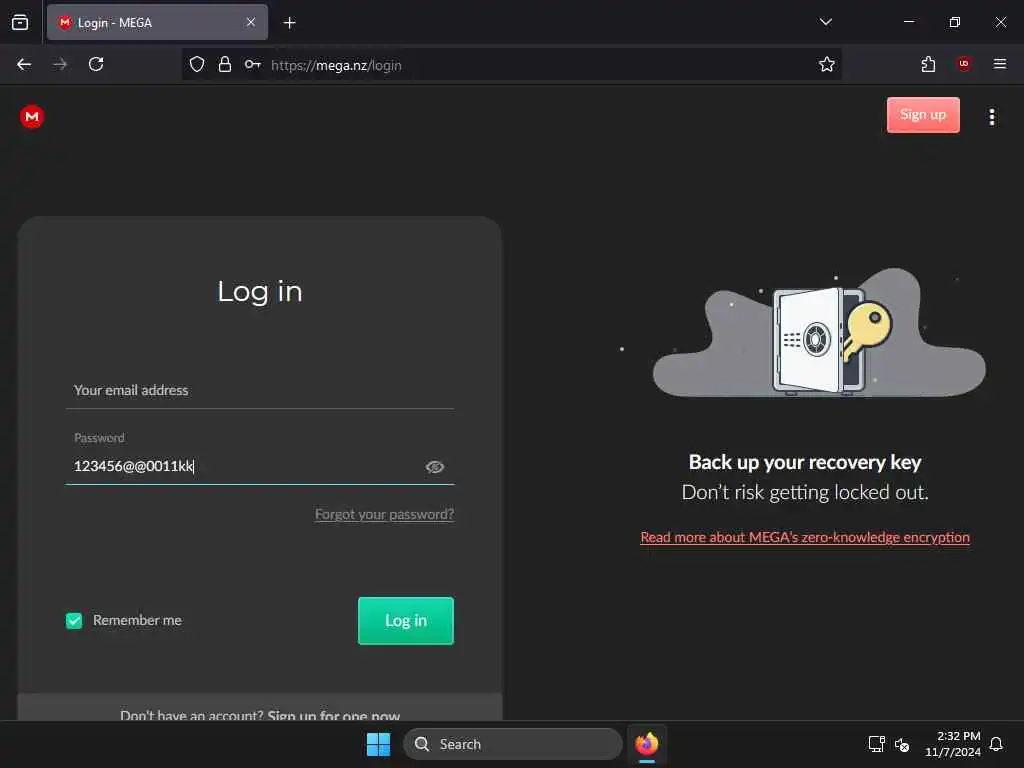The width and height of the screenshot is (1024, 768).
Task: Open the Firefox extensions panel
Action: click(x=928, y=64)
